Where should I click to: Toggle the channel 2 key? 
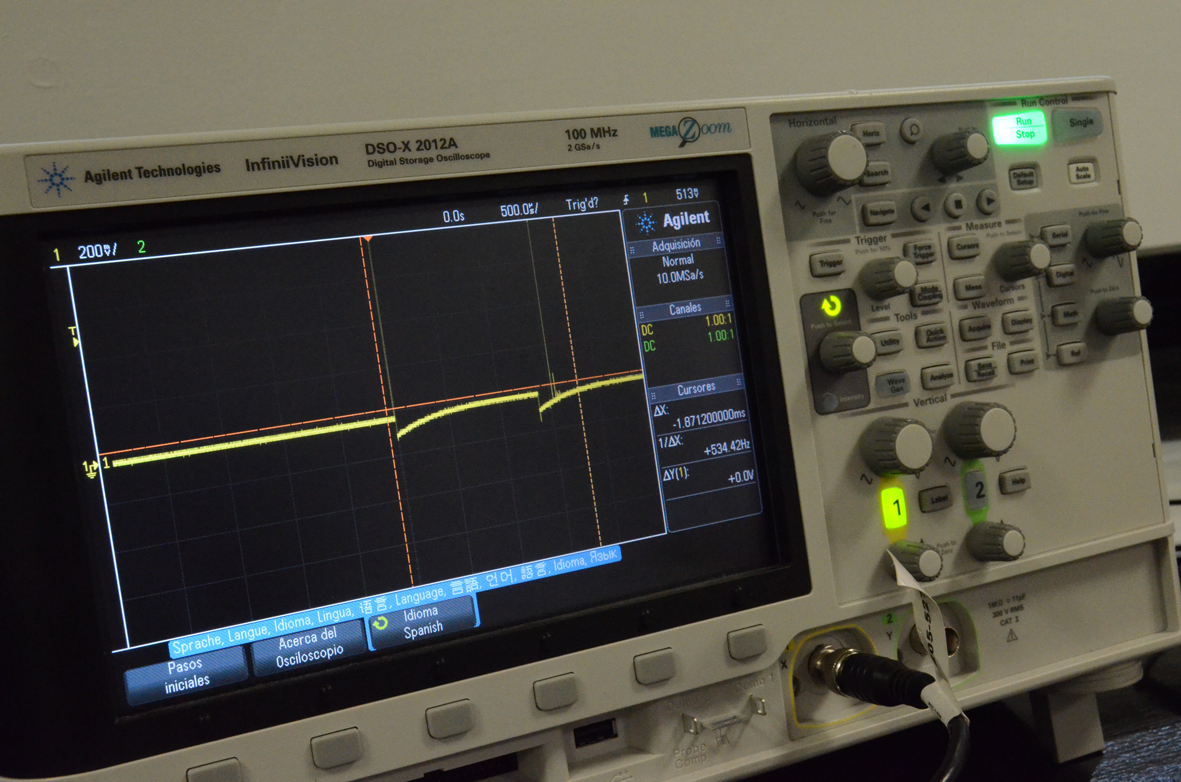[x=978, y=490]
